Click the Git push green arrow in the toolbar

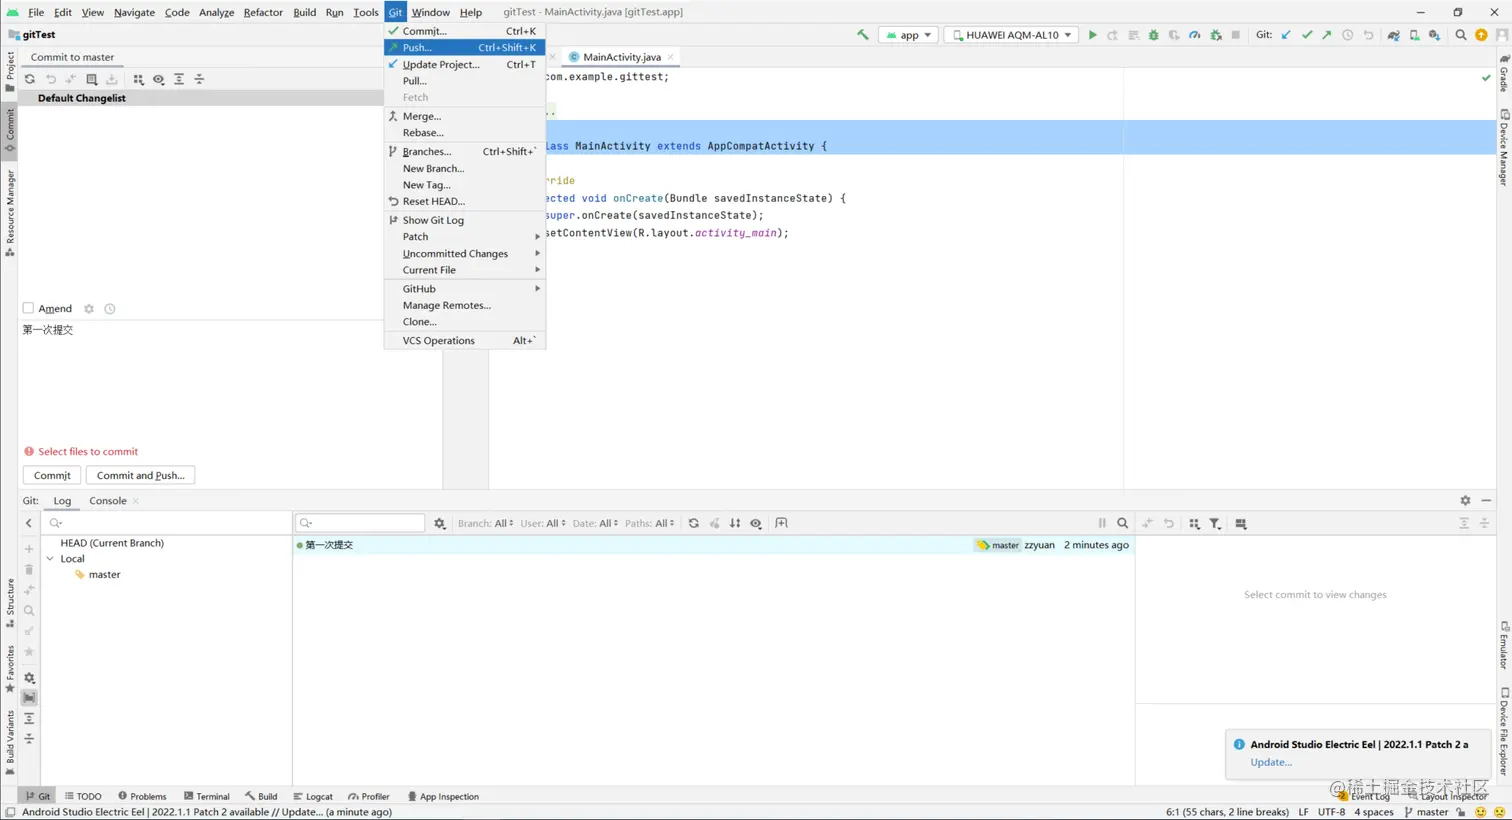coord(1327,35)
